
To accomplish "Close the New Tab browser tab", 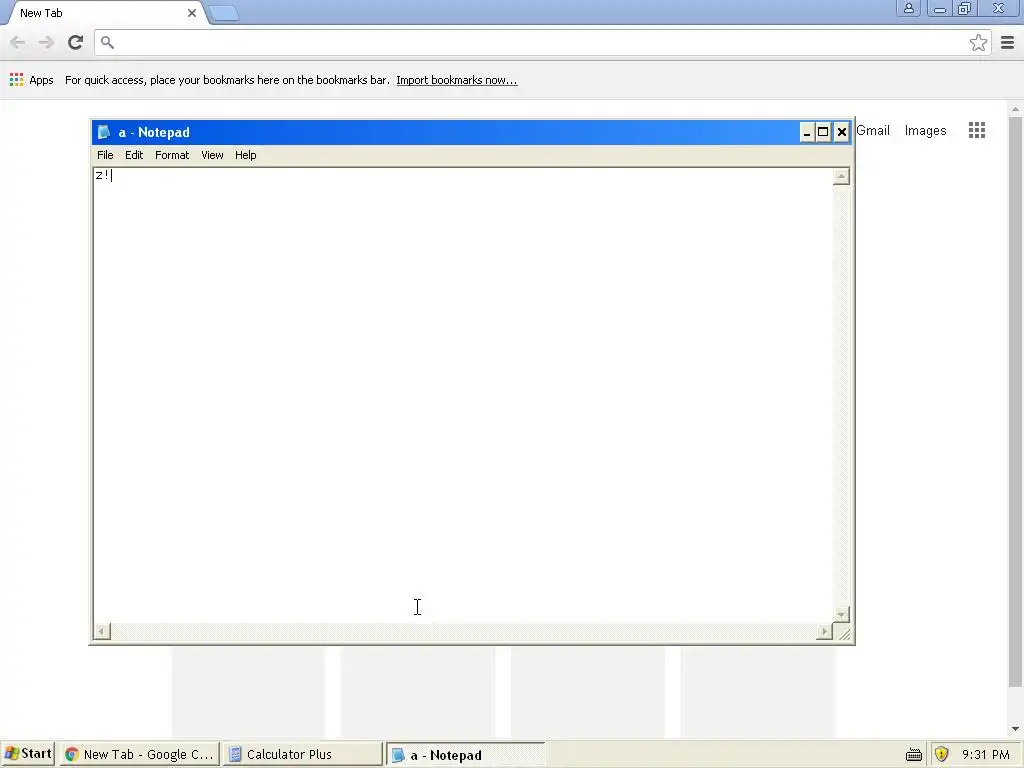I will tap(191, 13).
